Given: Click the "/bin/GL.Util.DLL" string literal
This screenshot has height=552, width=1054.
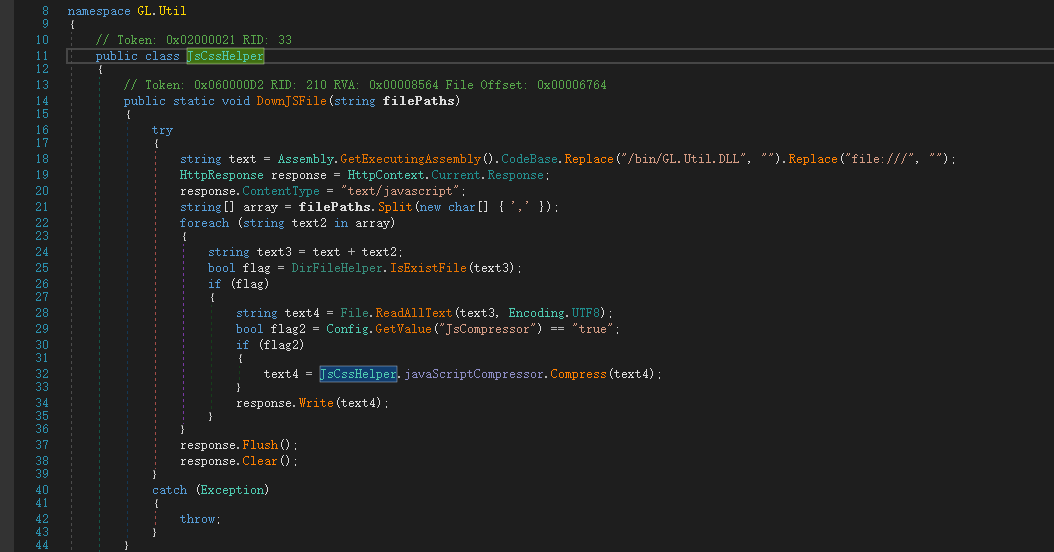Looking at the screenshot, I should pos(684,159).
